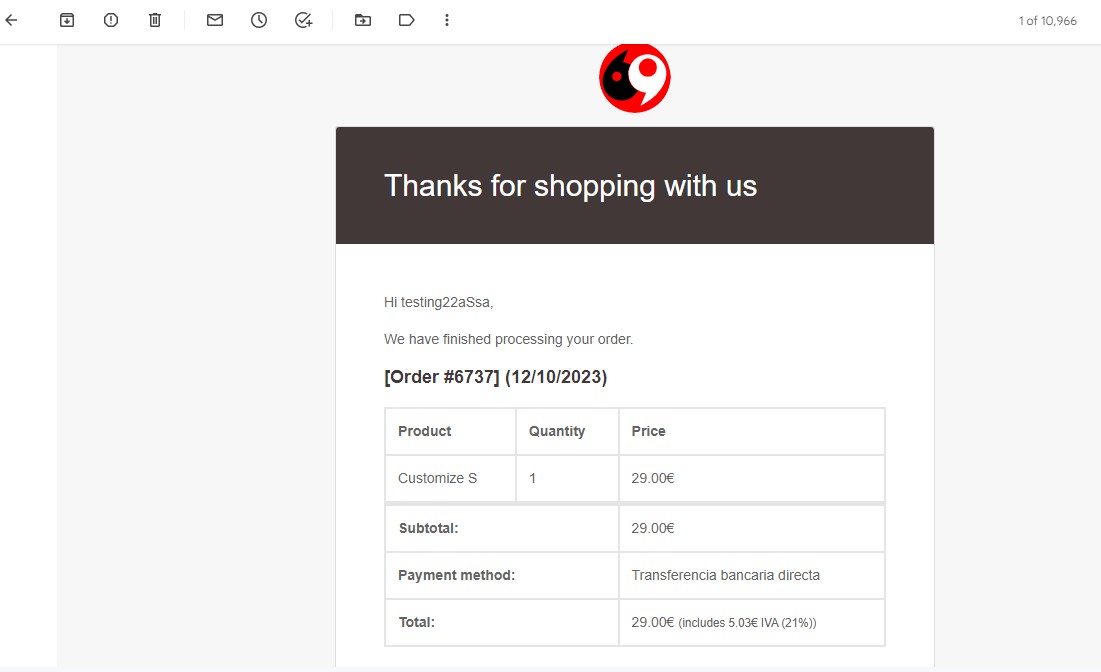
Task: Open the Labels icon menu
Action: coord(407,20)
